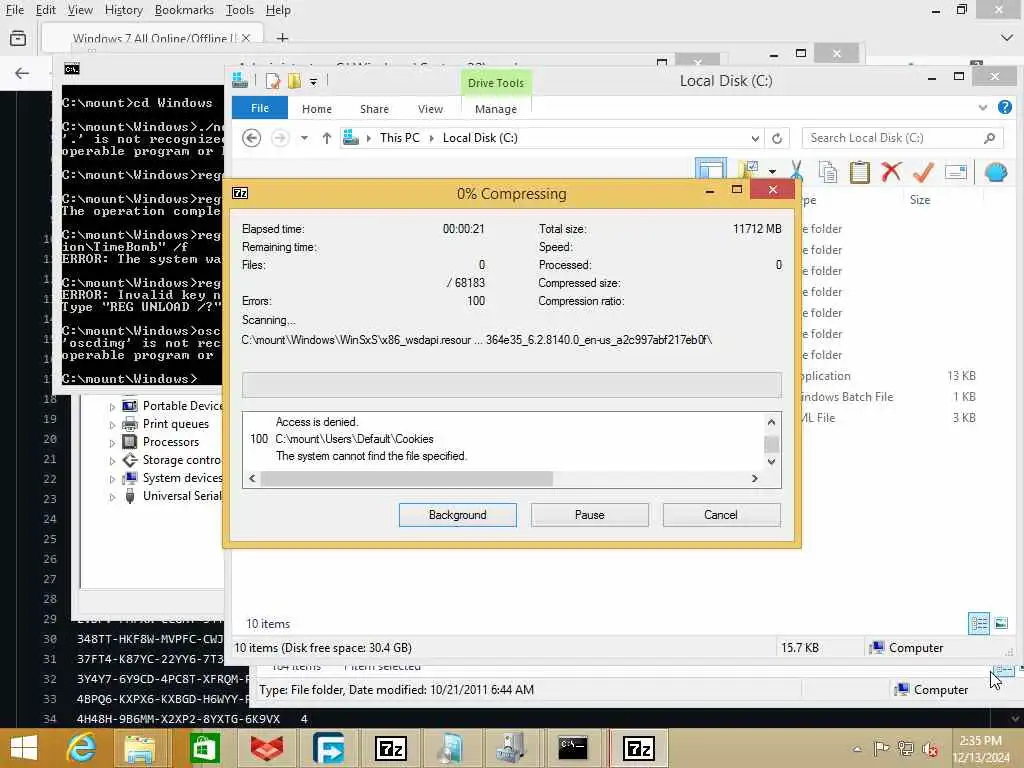
Task: Click the Size column header
Action: coord(920,200)
